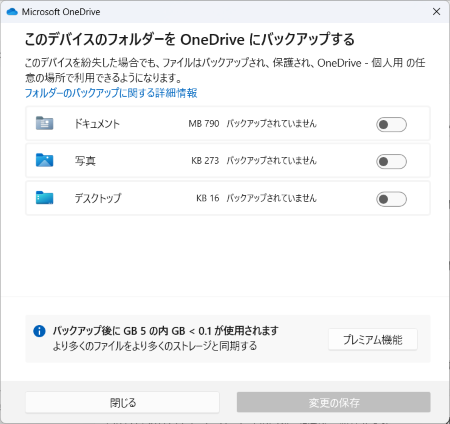Open フォルダーのバックアップに関する詳細情報 link

(111, 93)
